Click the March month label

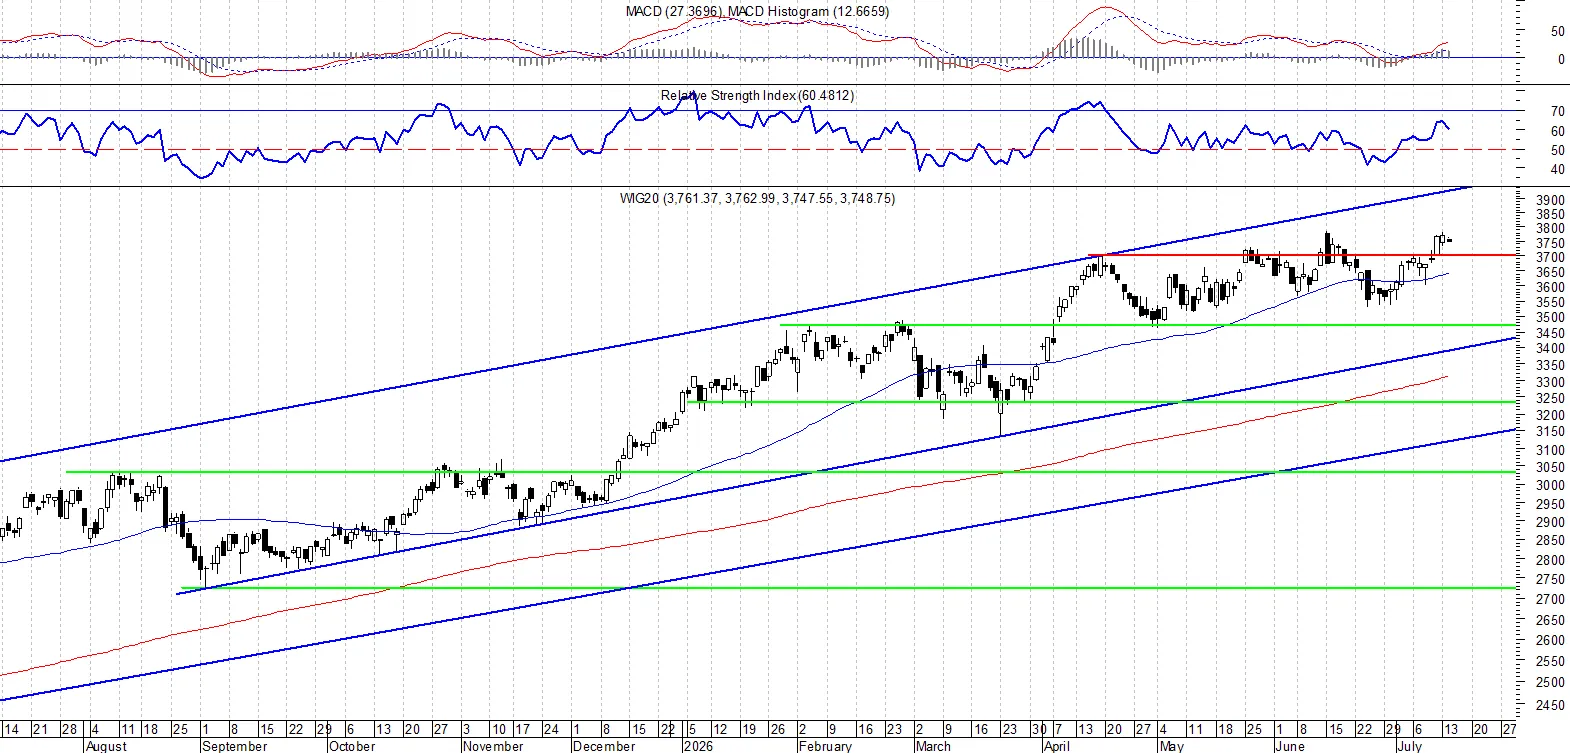pos(933,746)
